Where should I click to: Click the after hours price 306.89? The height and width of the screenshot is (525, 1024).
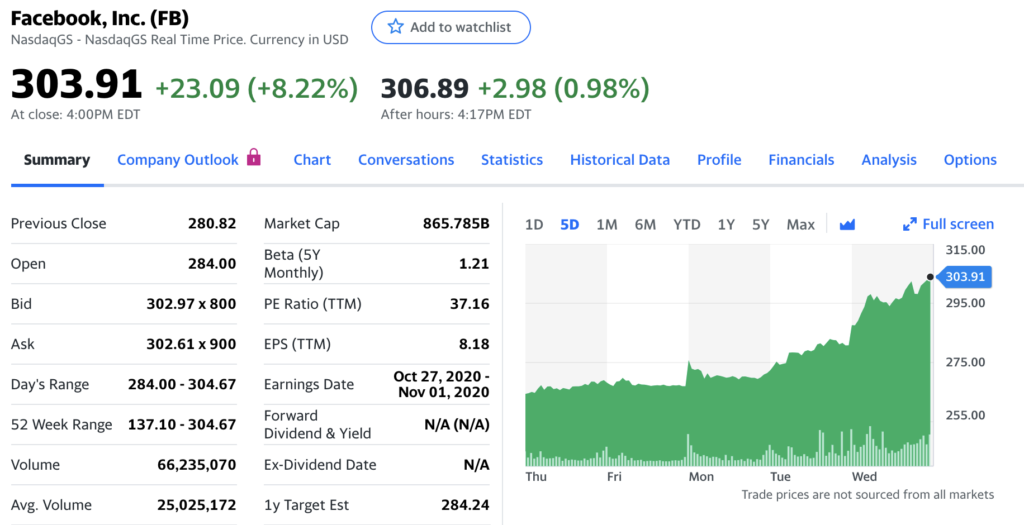(x=425, y=88)
